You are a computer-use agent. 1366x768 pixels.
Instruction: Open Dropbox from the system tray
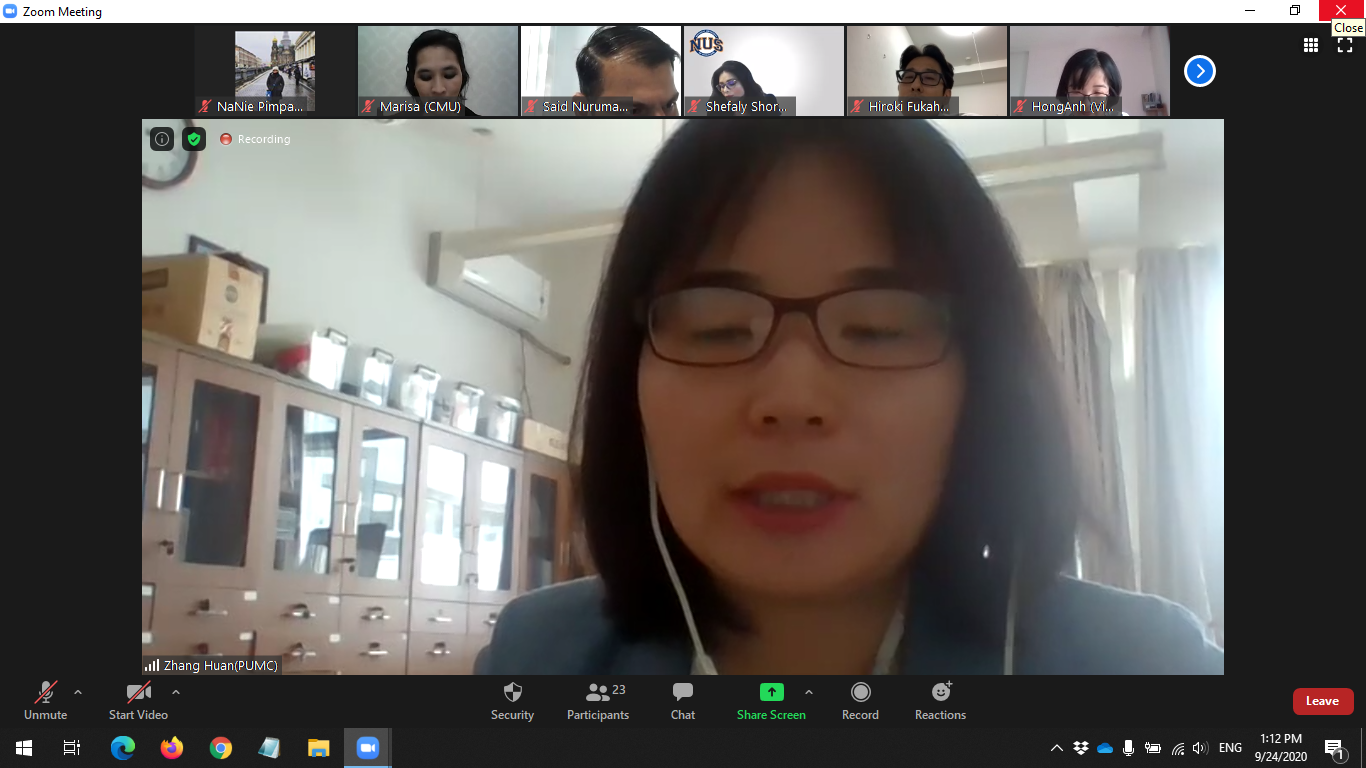click(1081, 748)
